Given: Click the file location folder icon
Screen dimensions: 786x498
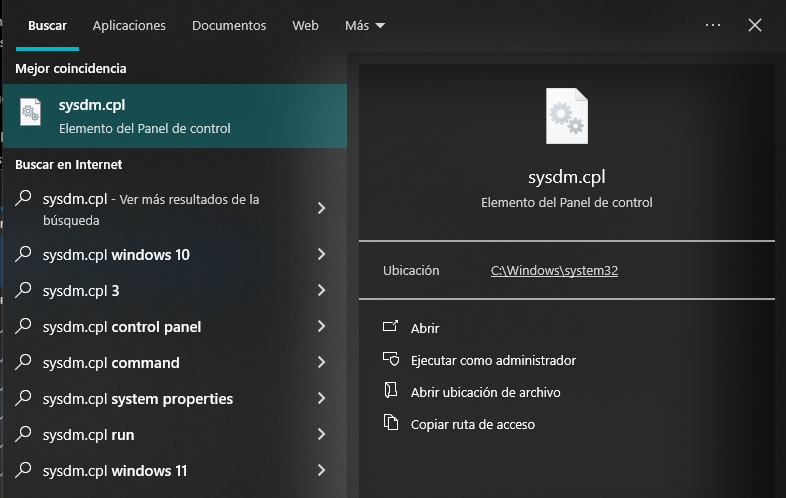Looking at the screenshot, I should pyautogui.click(x=390, y=390).
